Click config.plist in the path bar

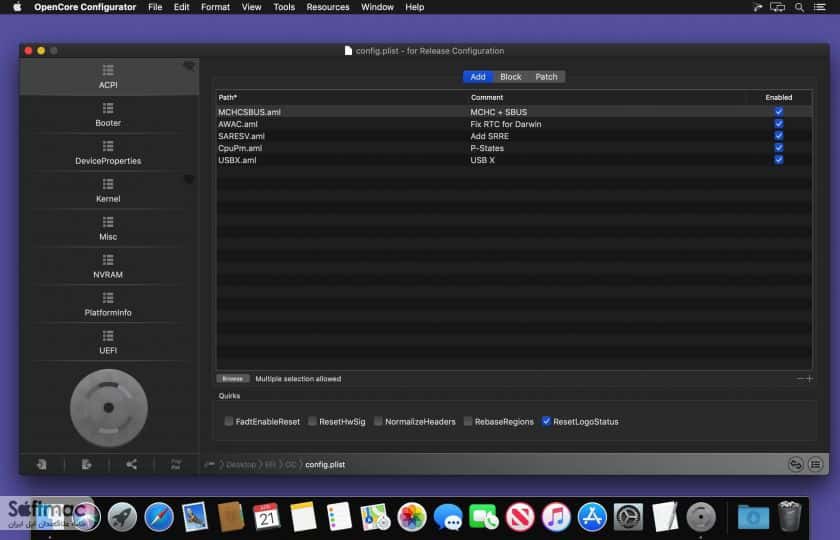(x=325, y=464)
